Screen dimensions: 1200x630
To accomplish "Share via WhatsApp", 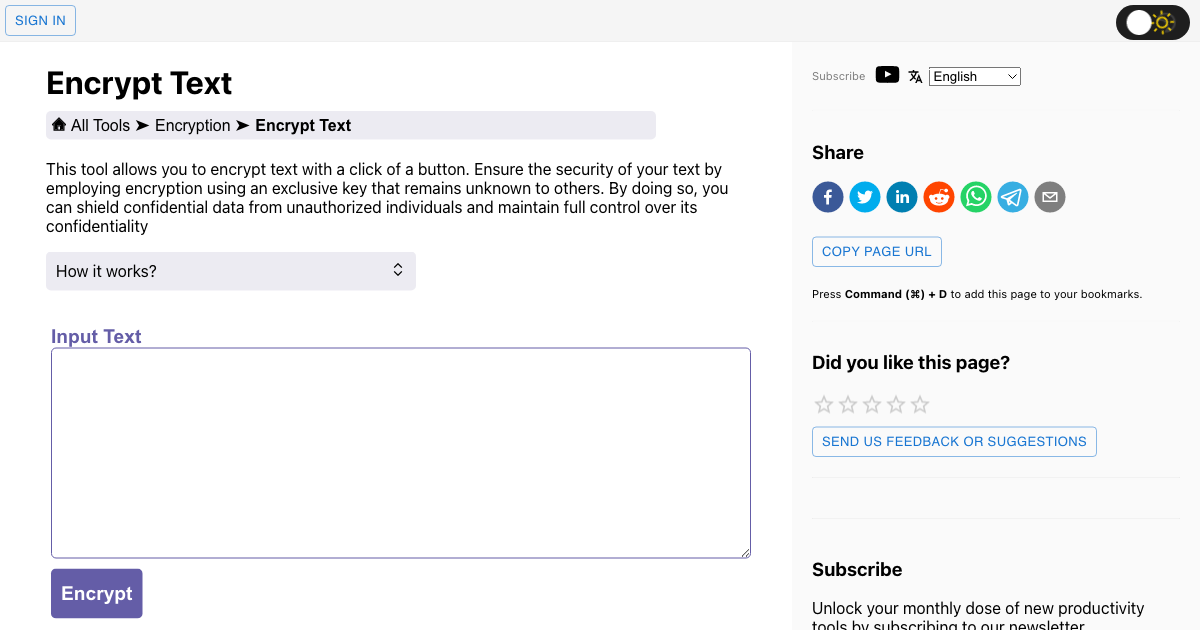I will pos(975,197).
